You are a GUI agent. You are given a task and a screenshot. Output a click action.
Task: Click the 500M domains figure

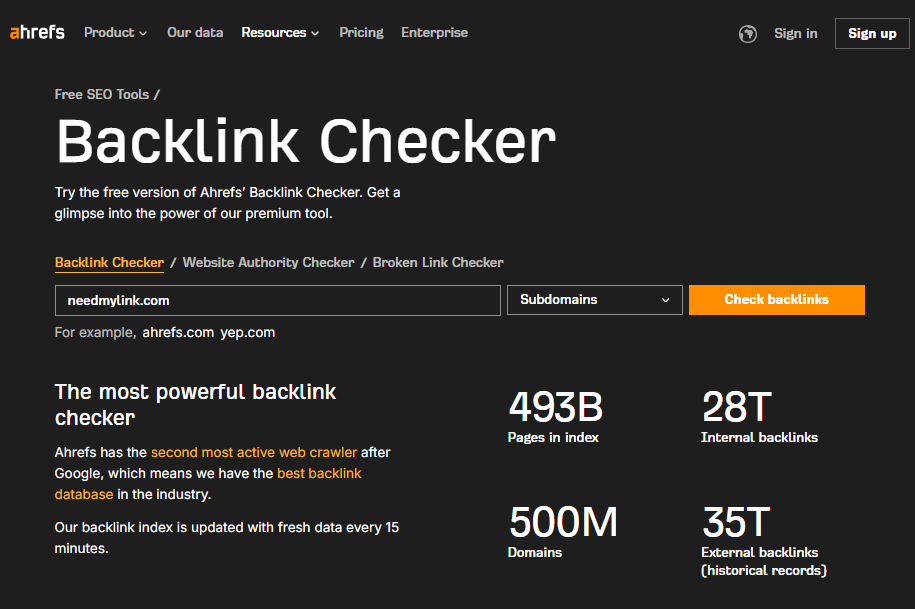(563, 522)
